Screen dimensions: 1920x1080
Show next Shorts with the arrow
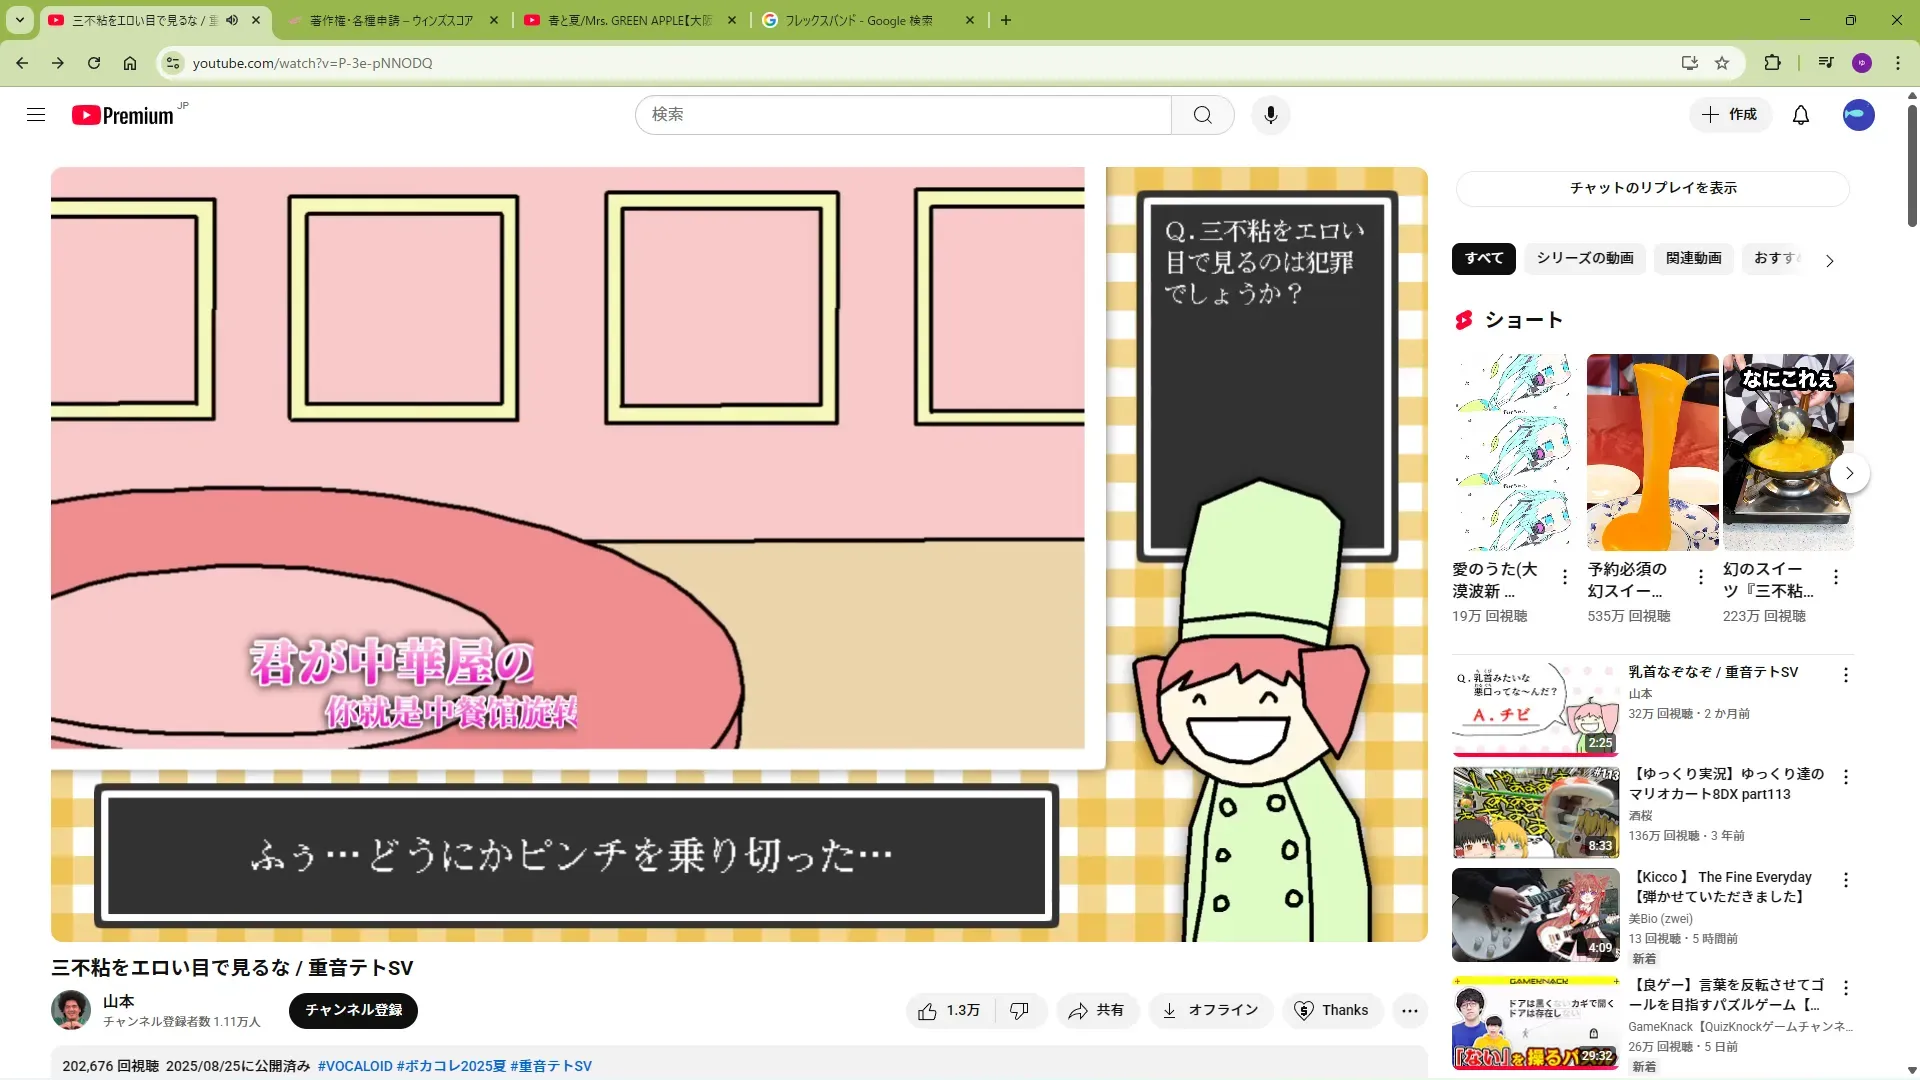click(1849, 473)
